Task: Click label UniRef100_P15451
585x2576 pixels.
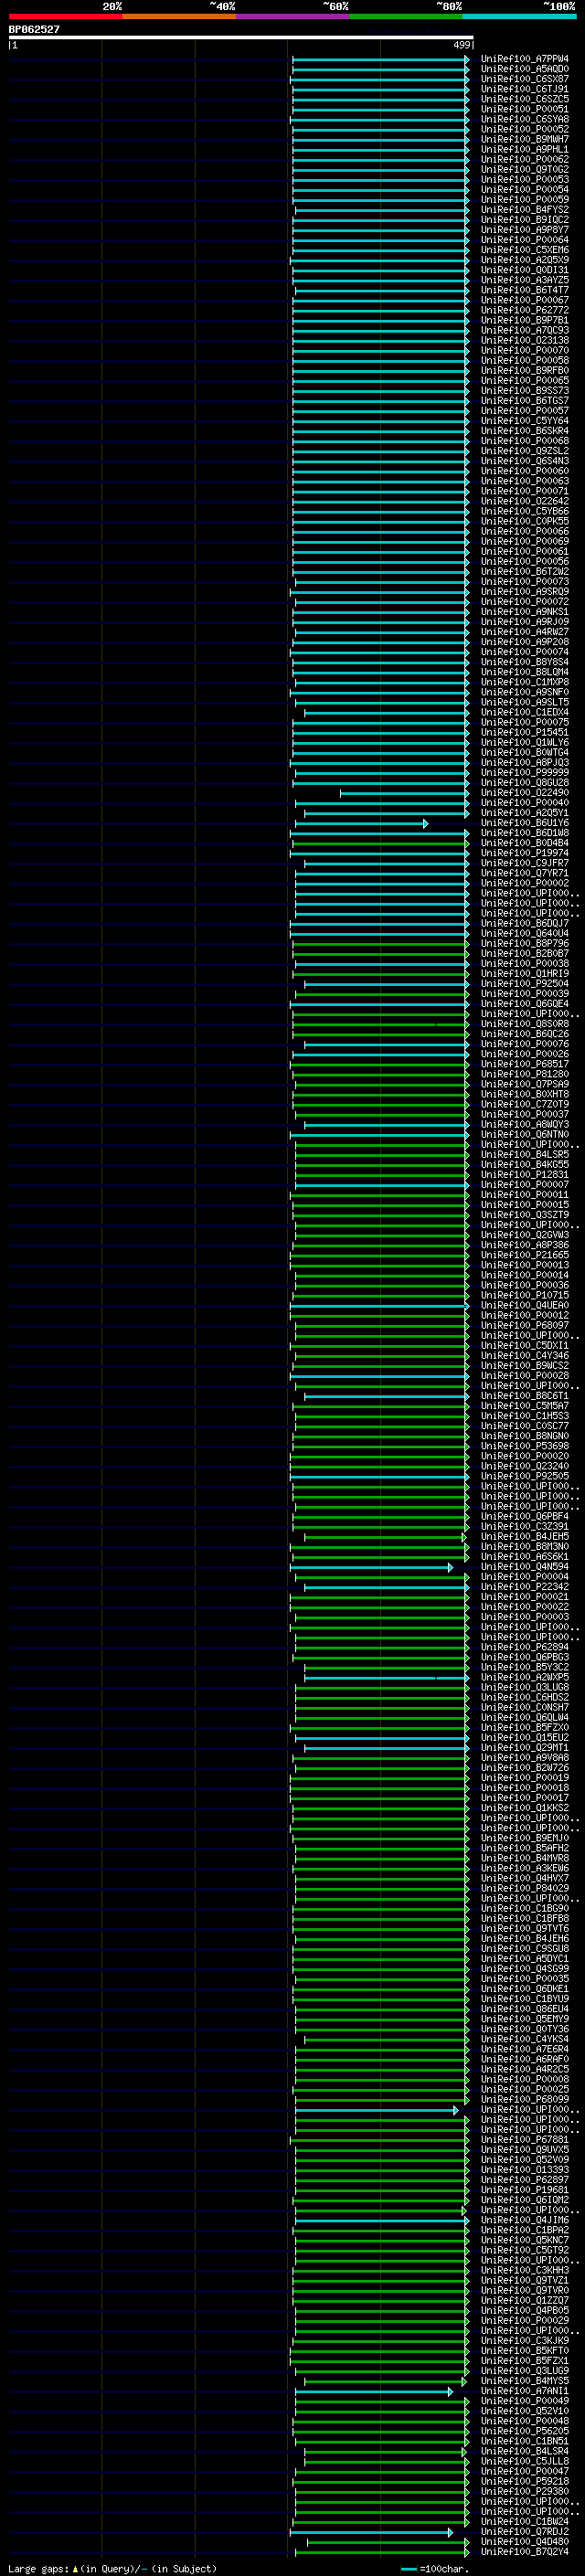Action: [x=525, y=732]
